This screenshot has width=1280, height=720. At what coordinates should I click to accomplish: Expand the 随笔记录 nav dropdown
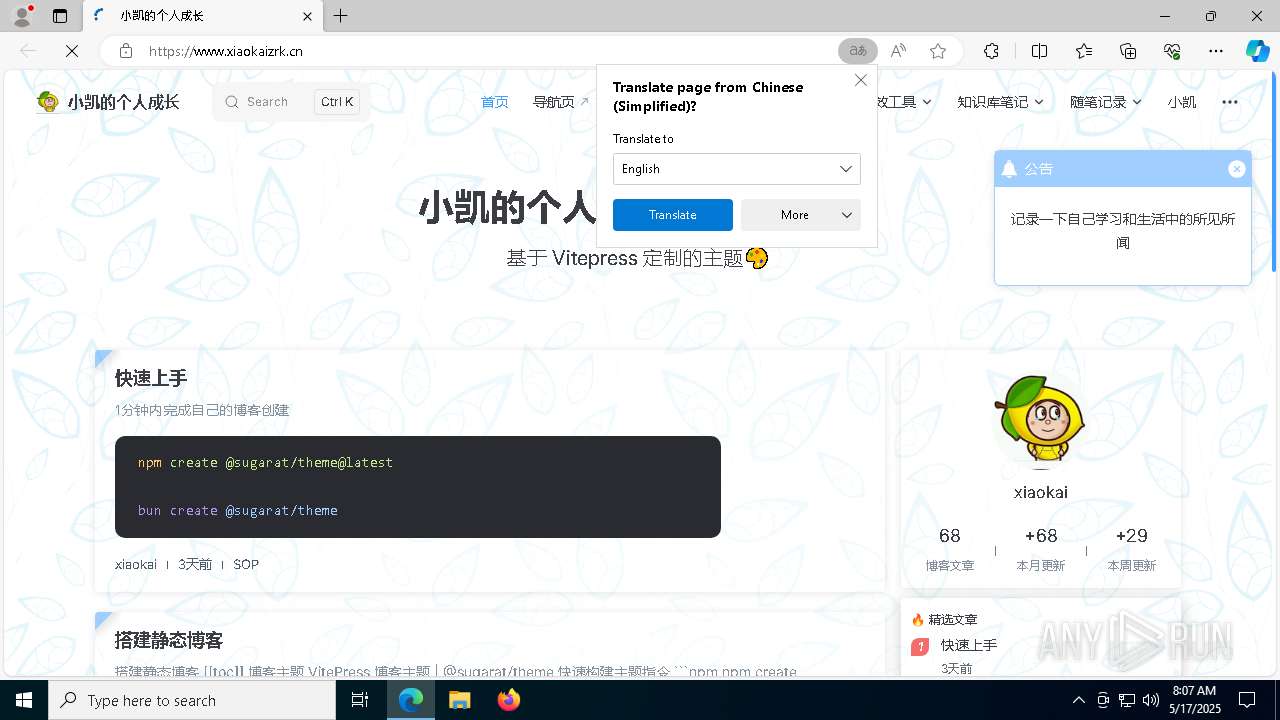pyautogui.click(x=1106, y=102)
